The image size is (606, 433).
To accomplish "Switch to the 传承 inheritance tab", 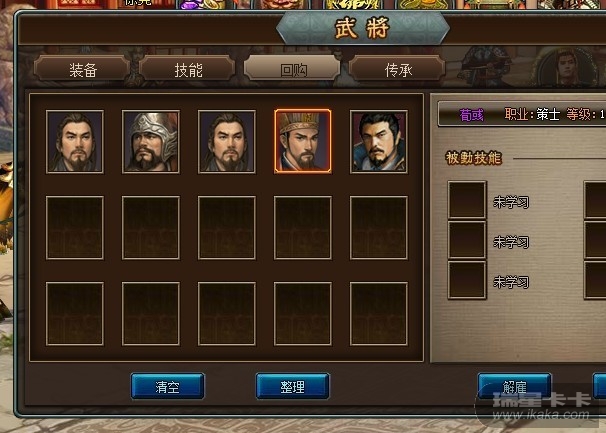I will point(397,69).
